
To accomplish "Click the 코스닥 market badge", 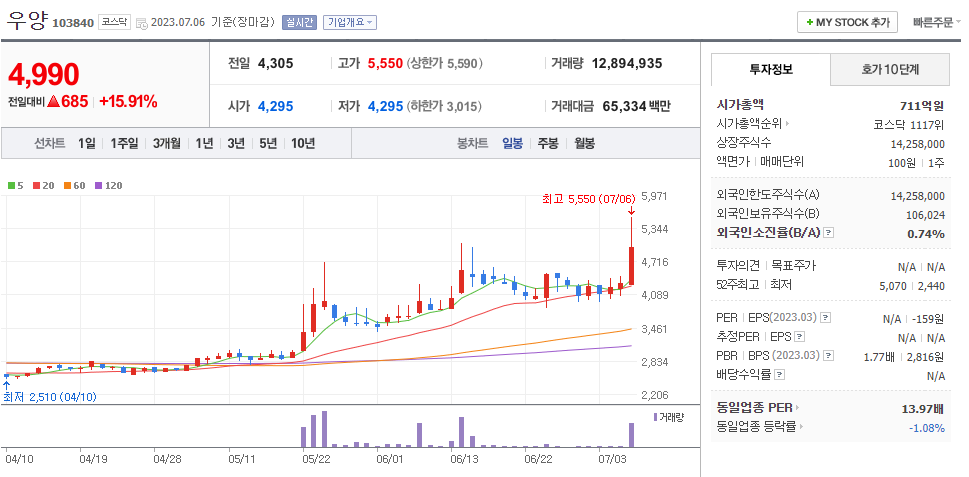I will [114, 22].
